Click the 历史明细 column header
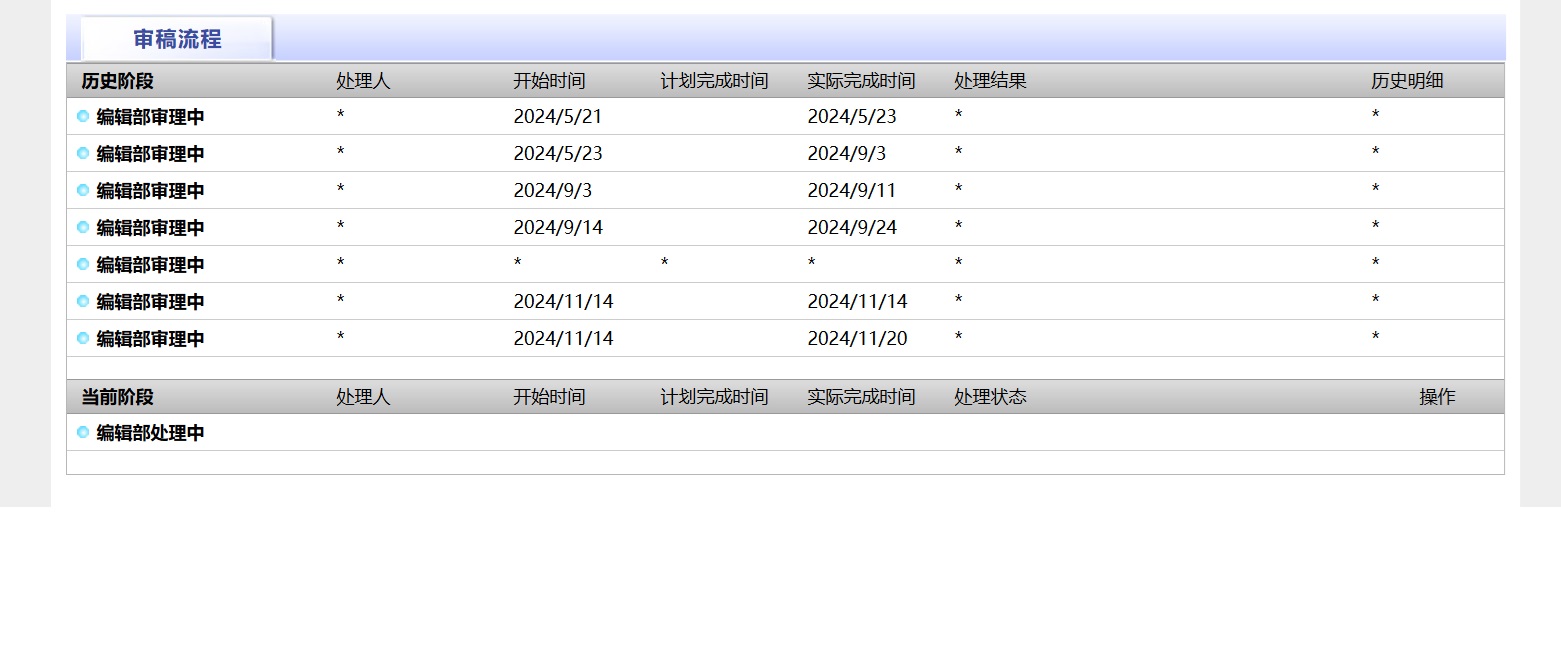Viewport: 1561px width, 650px height. [x=1406, y=81]
